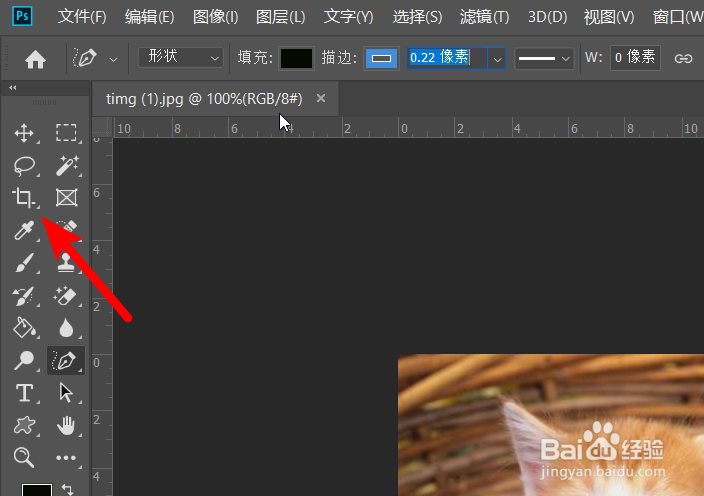Select the Lasso tool

pyautogui.click(x=24, y=166)
